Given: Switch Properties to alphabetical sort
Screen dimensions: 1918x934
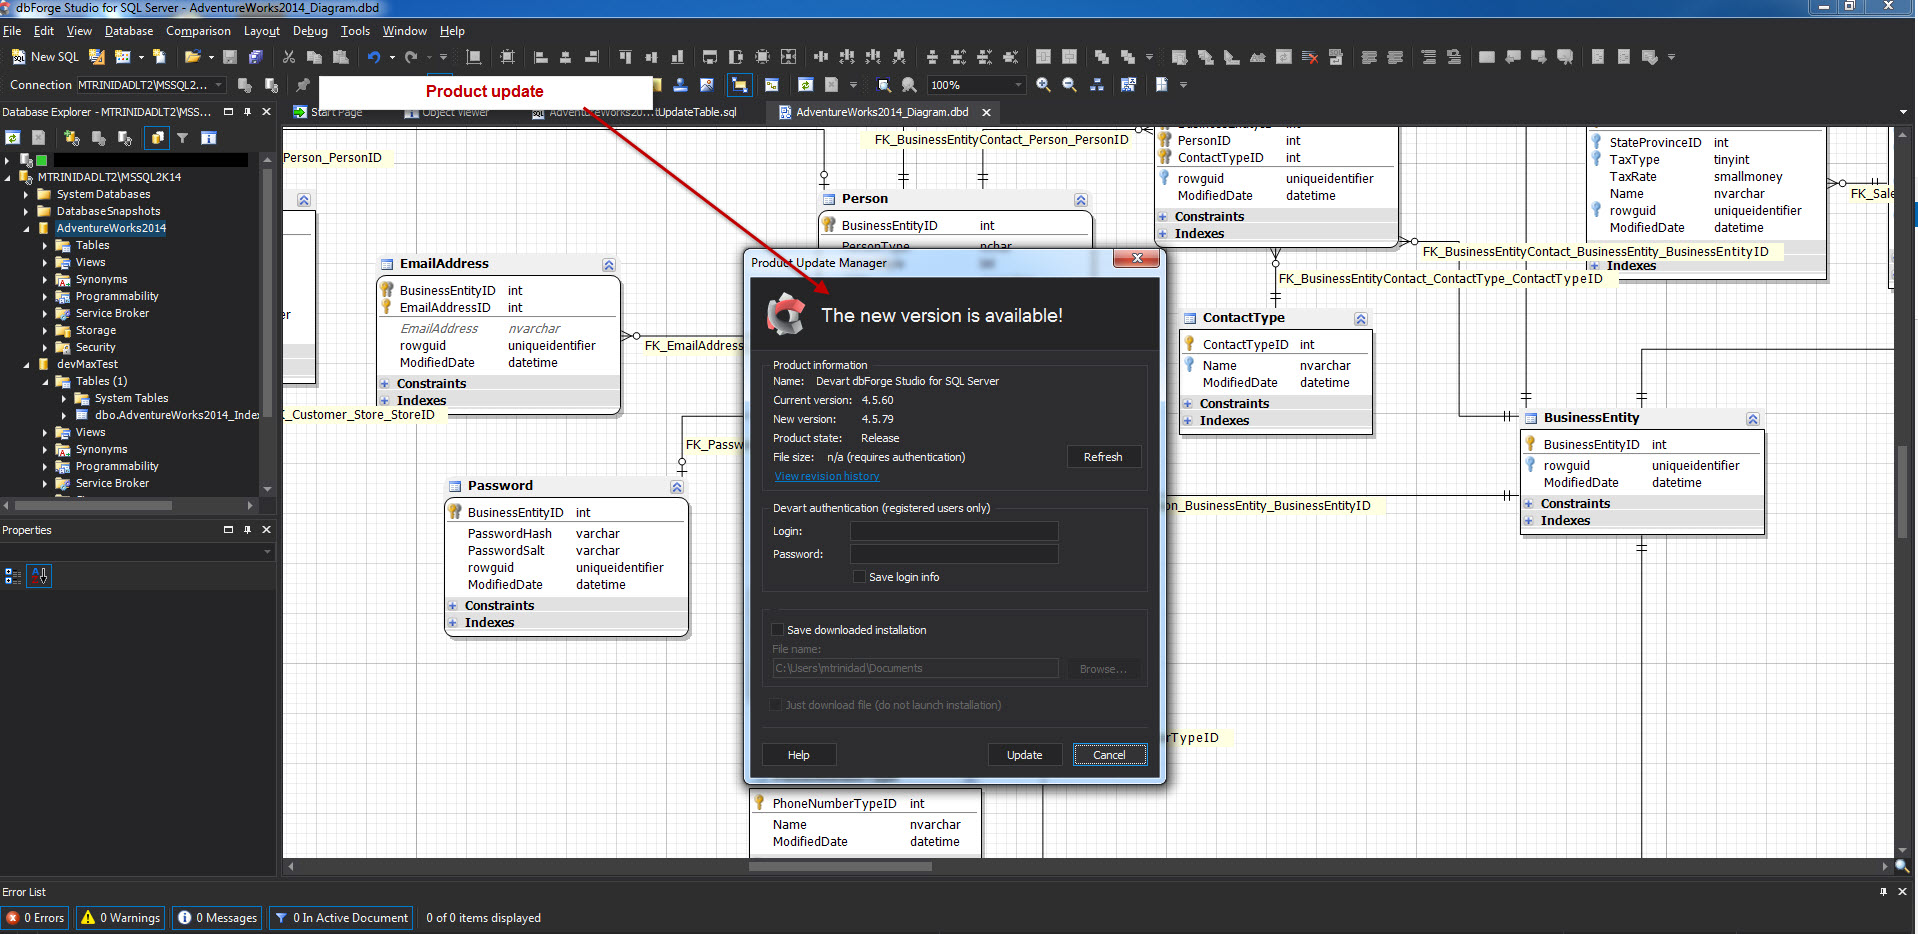Looking at the screenshot, I should point(39,576).
